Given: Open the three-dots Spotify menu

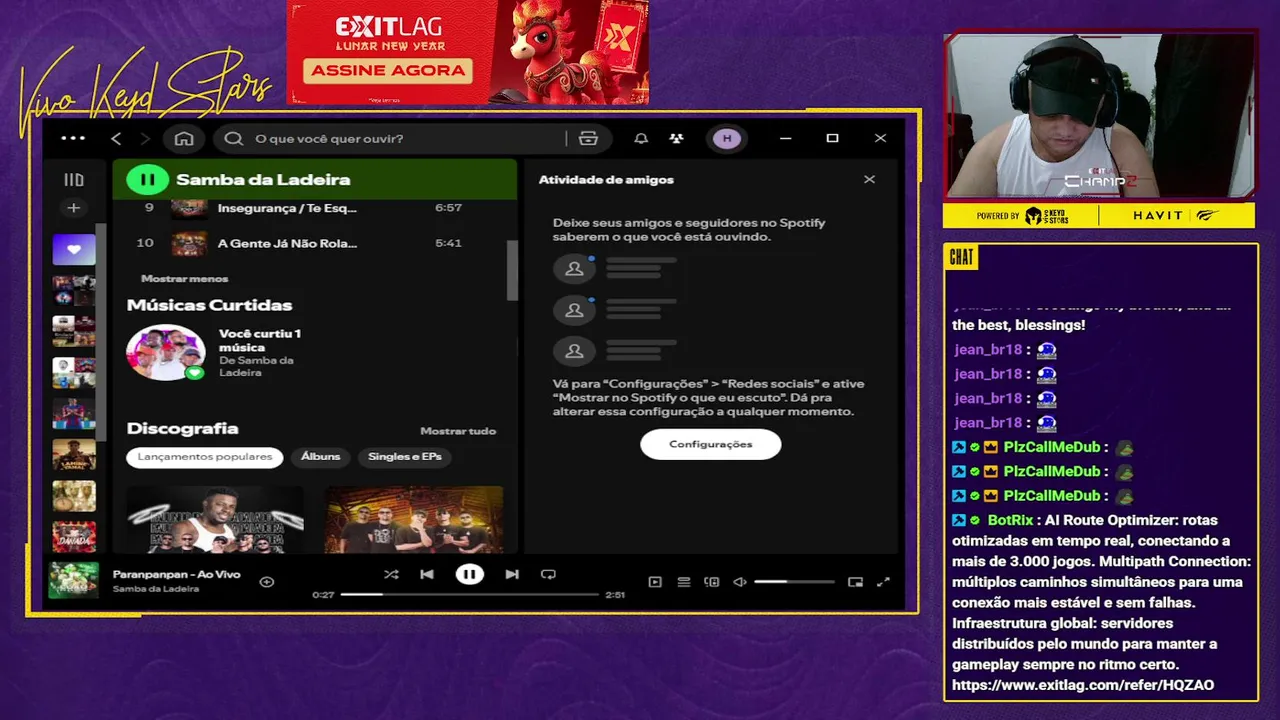Looking at the screenshot, I should point(73,138).
